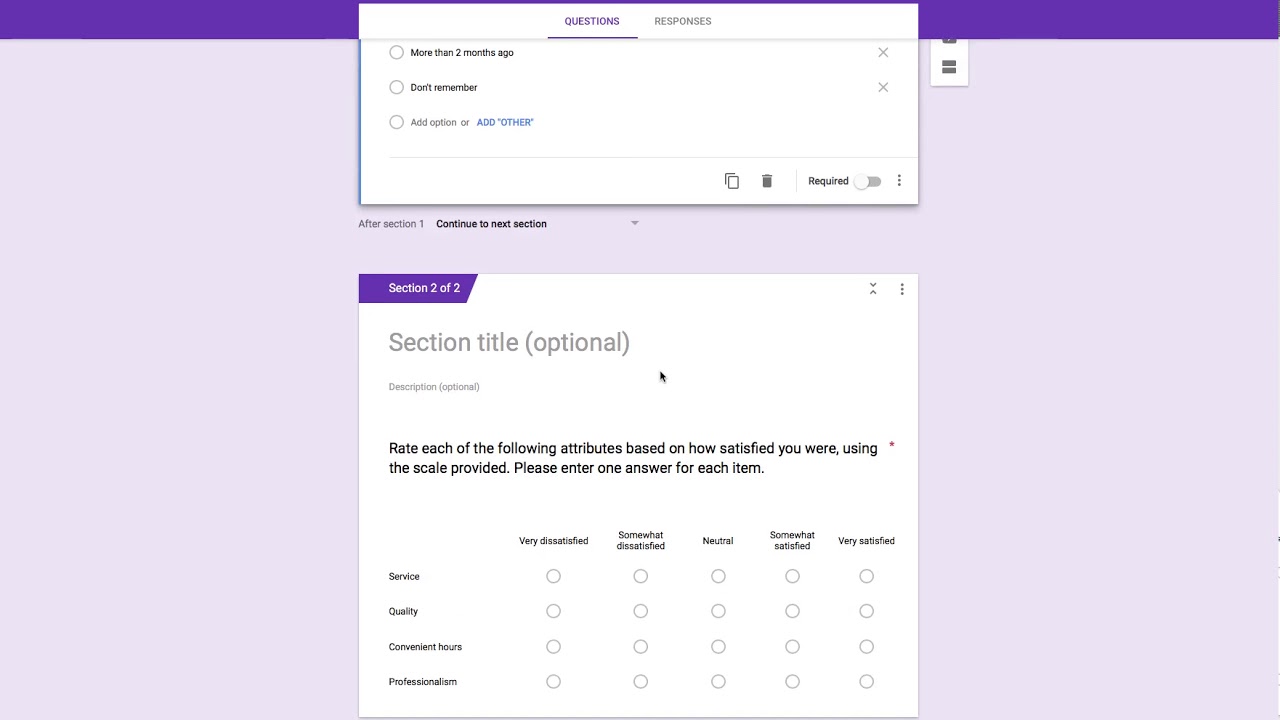This screenshot has width=1280, height=720.
Task: Add a new section from side toolbar
Action: [x=949, y=67]
